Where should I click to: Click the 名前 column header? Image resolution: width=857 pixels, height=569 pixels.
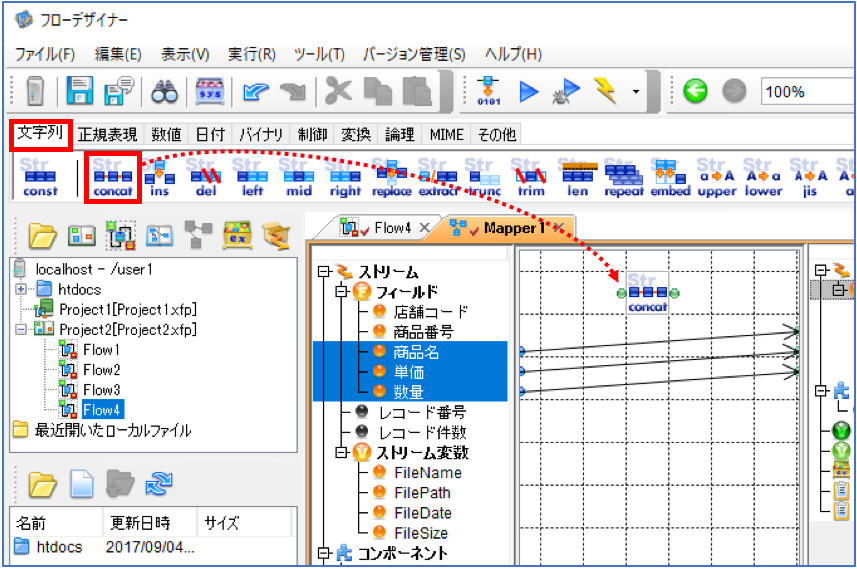click(56, 523)
